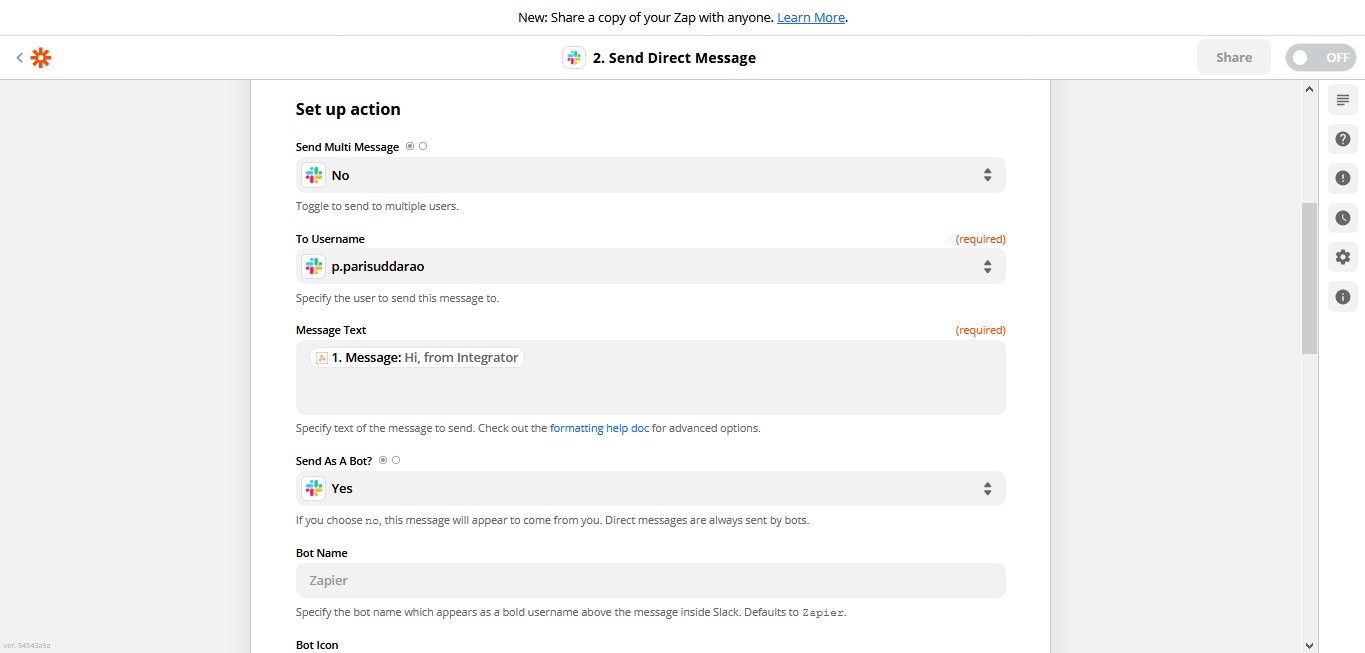
Task: Click the back arrow chevron
Action: click(x=19, y=58)
